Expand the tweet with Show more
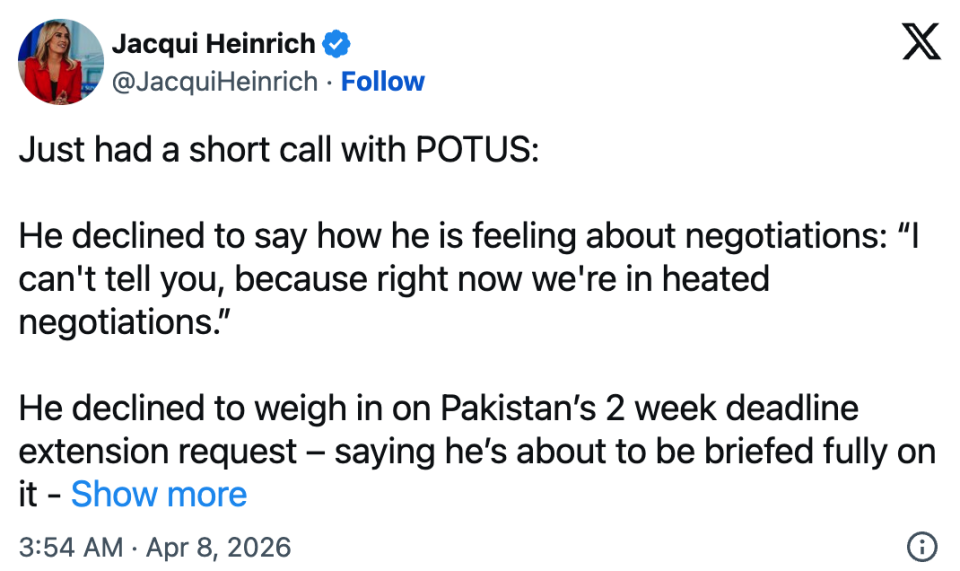This screenshot has width=960, height=571. coord(158,494)
